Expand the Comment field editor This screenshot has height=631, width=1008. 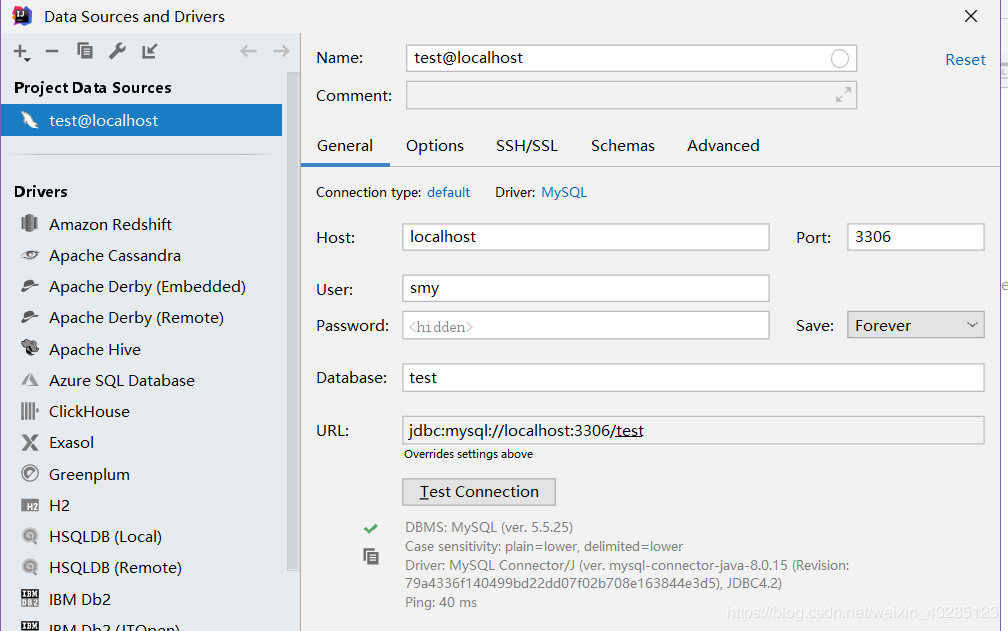[843, 94]
